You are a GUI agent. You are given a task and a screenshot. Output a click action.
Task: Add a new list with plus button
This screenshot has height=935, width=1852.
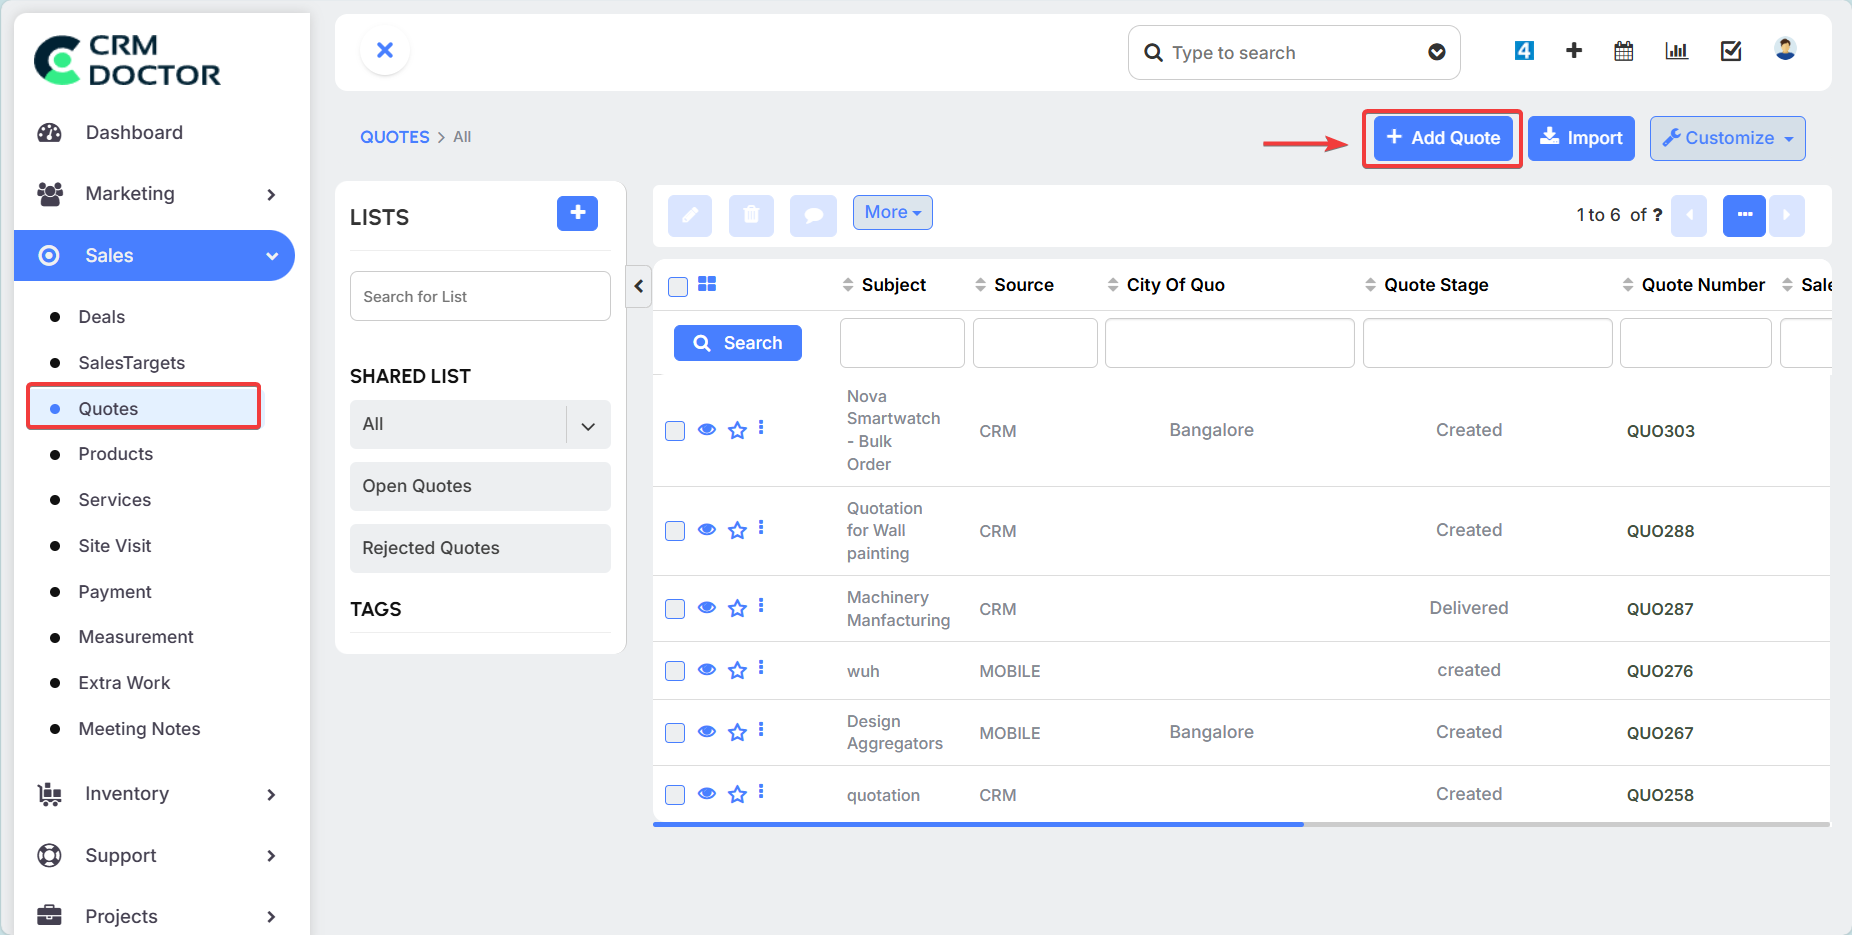coord(577,213)
